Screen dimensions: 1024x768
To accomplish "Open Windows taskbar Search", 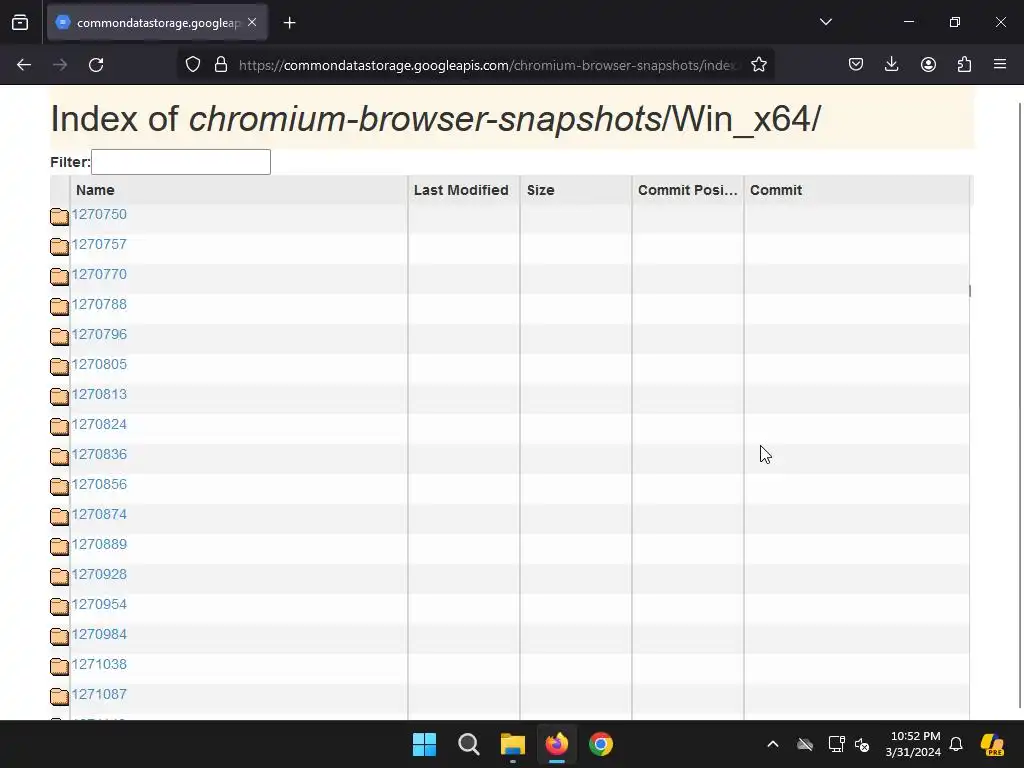I will coord(468,744).
